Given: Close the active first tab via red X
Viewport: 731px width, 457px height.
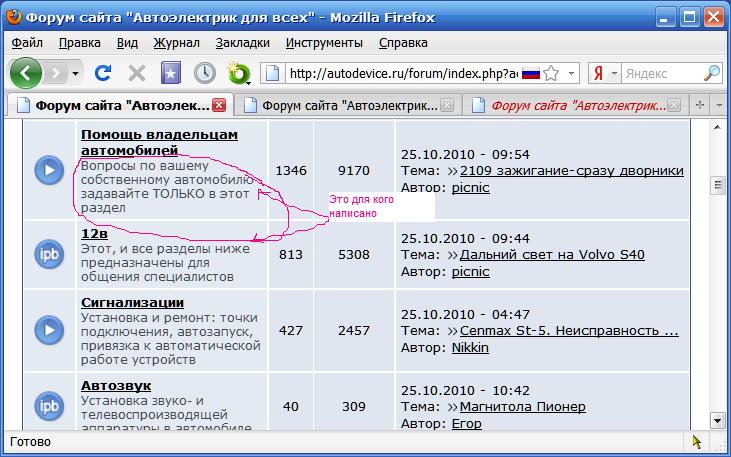Looking at the screenshot, I should [219, 105].
